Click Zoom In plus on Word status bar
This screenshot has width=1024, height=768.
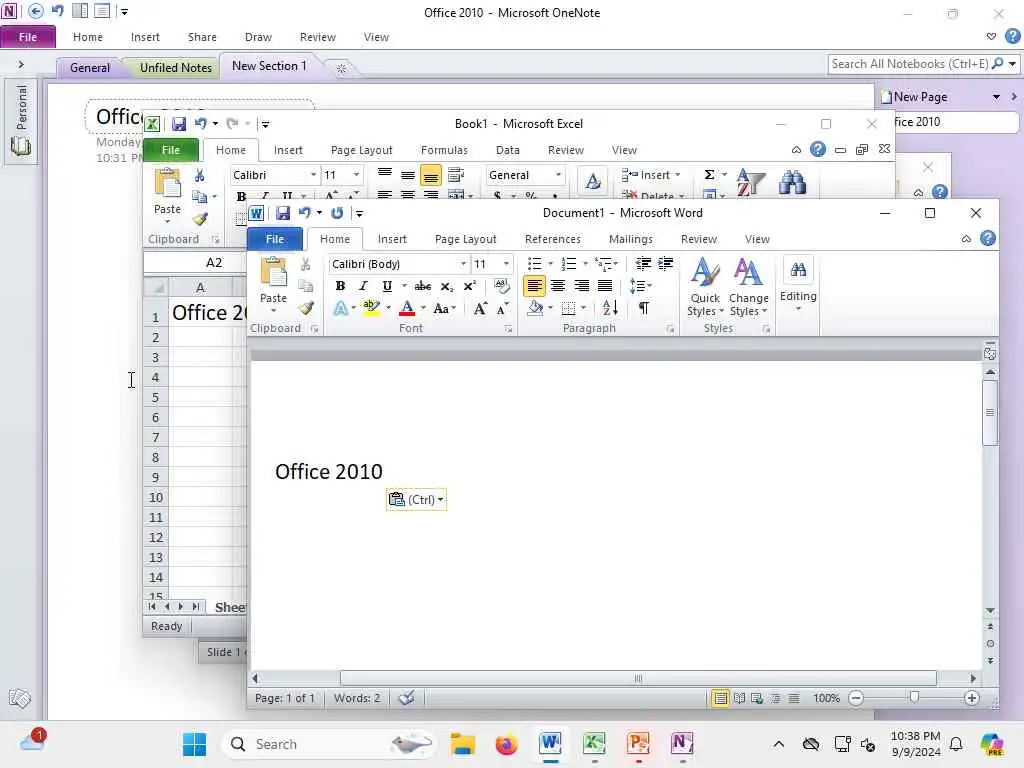click(x=972, y=698)
